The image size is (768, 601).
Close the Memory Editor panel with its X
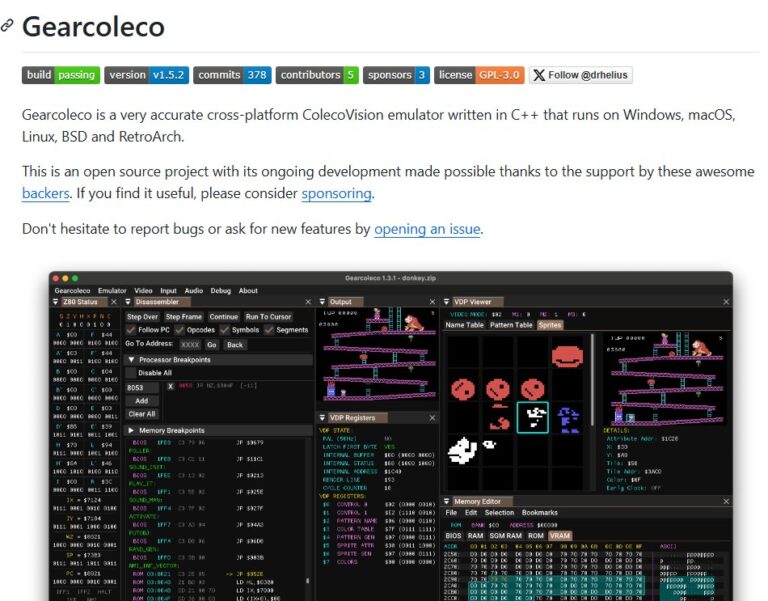726,501
